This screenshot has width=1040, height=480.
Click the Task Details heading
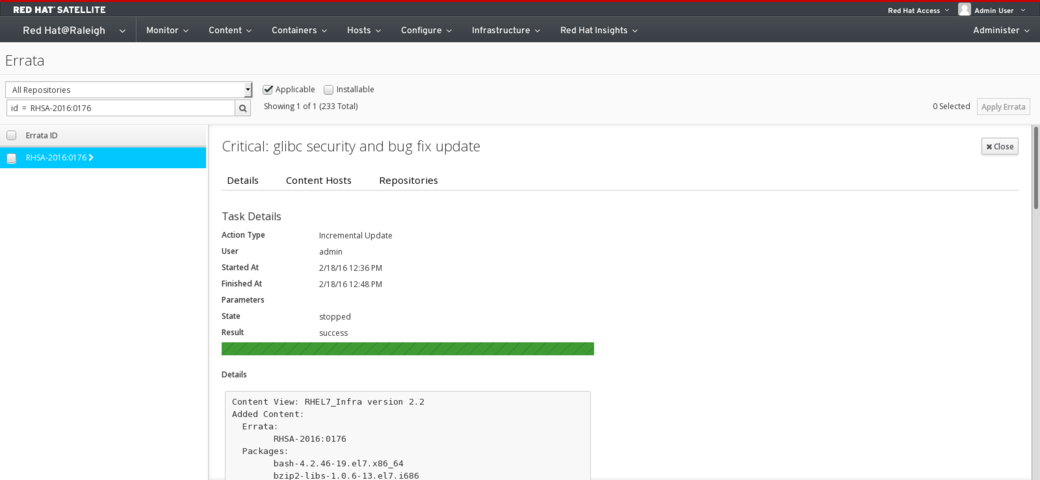[251, 216]
